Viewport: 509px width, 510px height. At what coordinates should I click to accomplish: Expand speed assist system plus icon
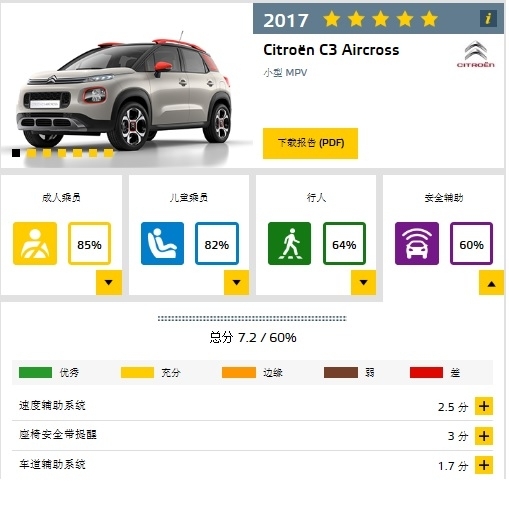click(x=486, y=408)
